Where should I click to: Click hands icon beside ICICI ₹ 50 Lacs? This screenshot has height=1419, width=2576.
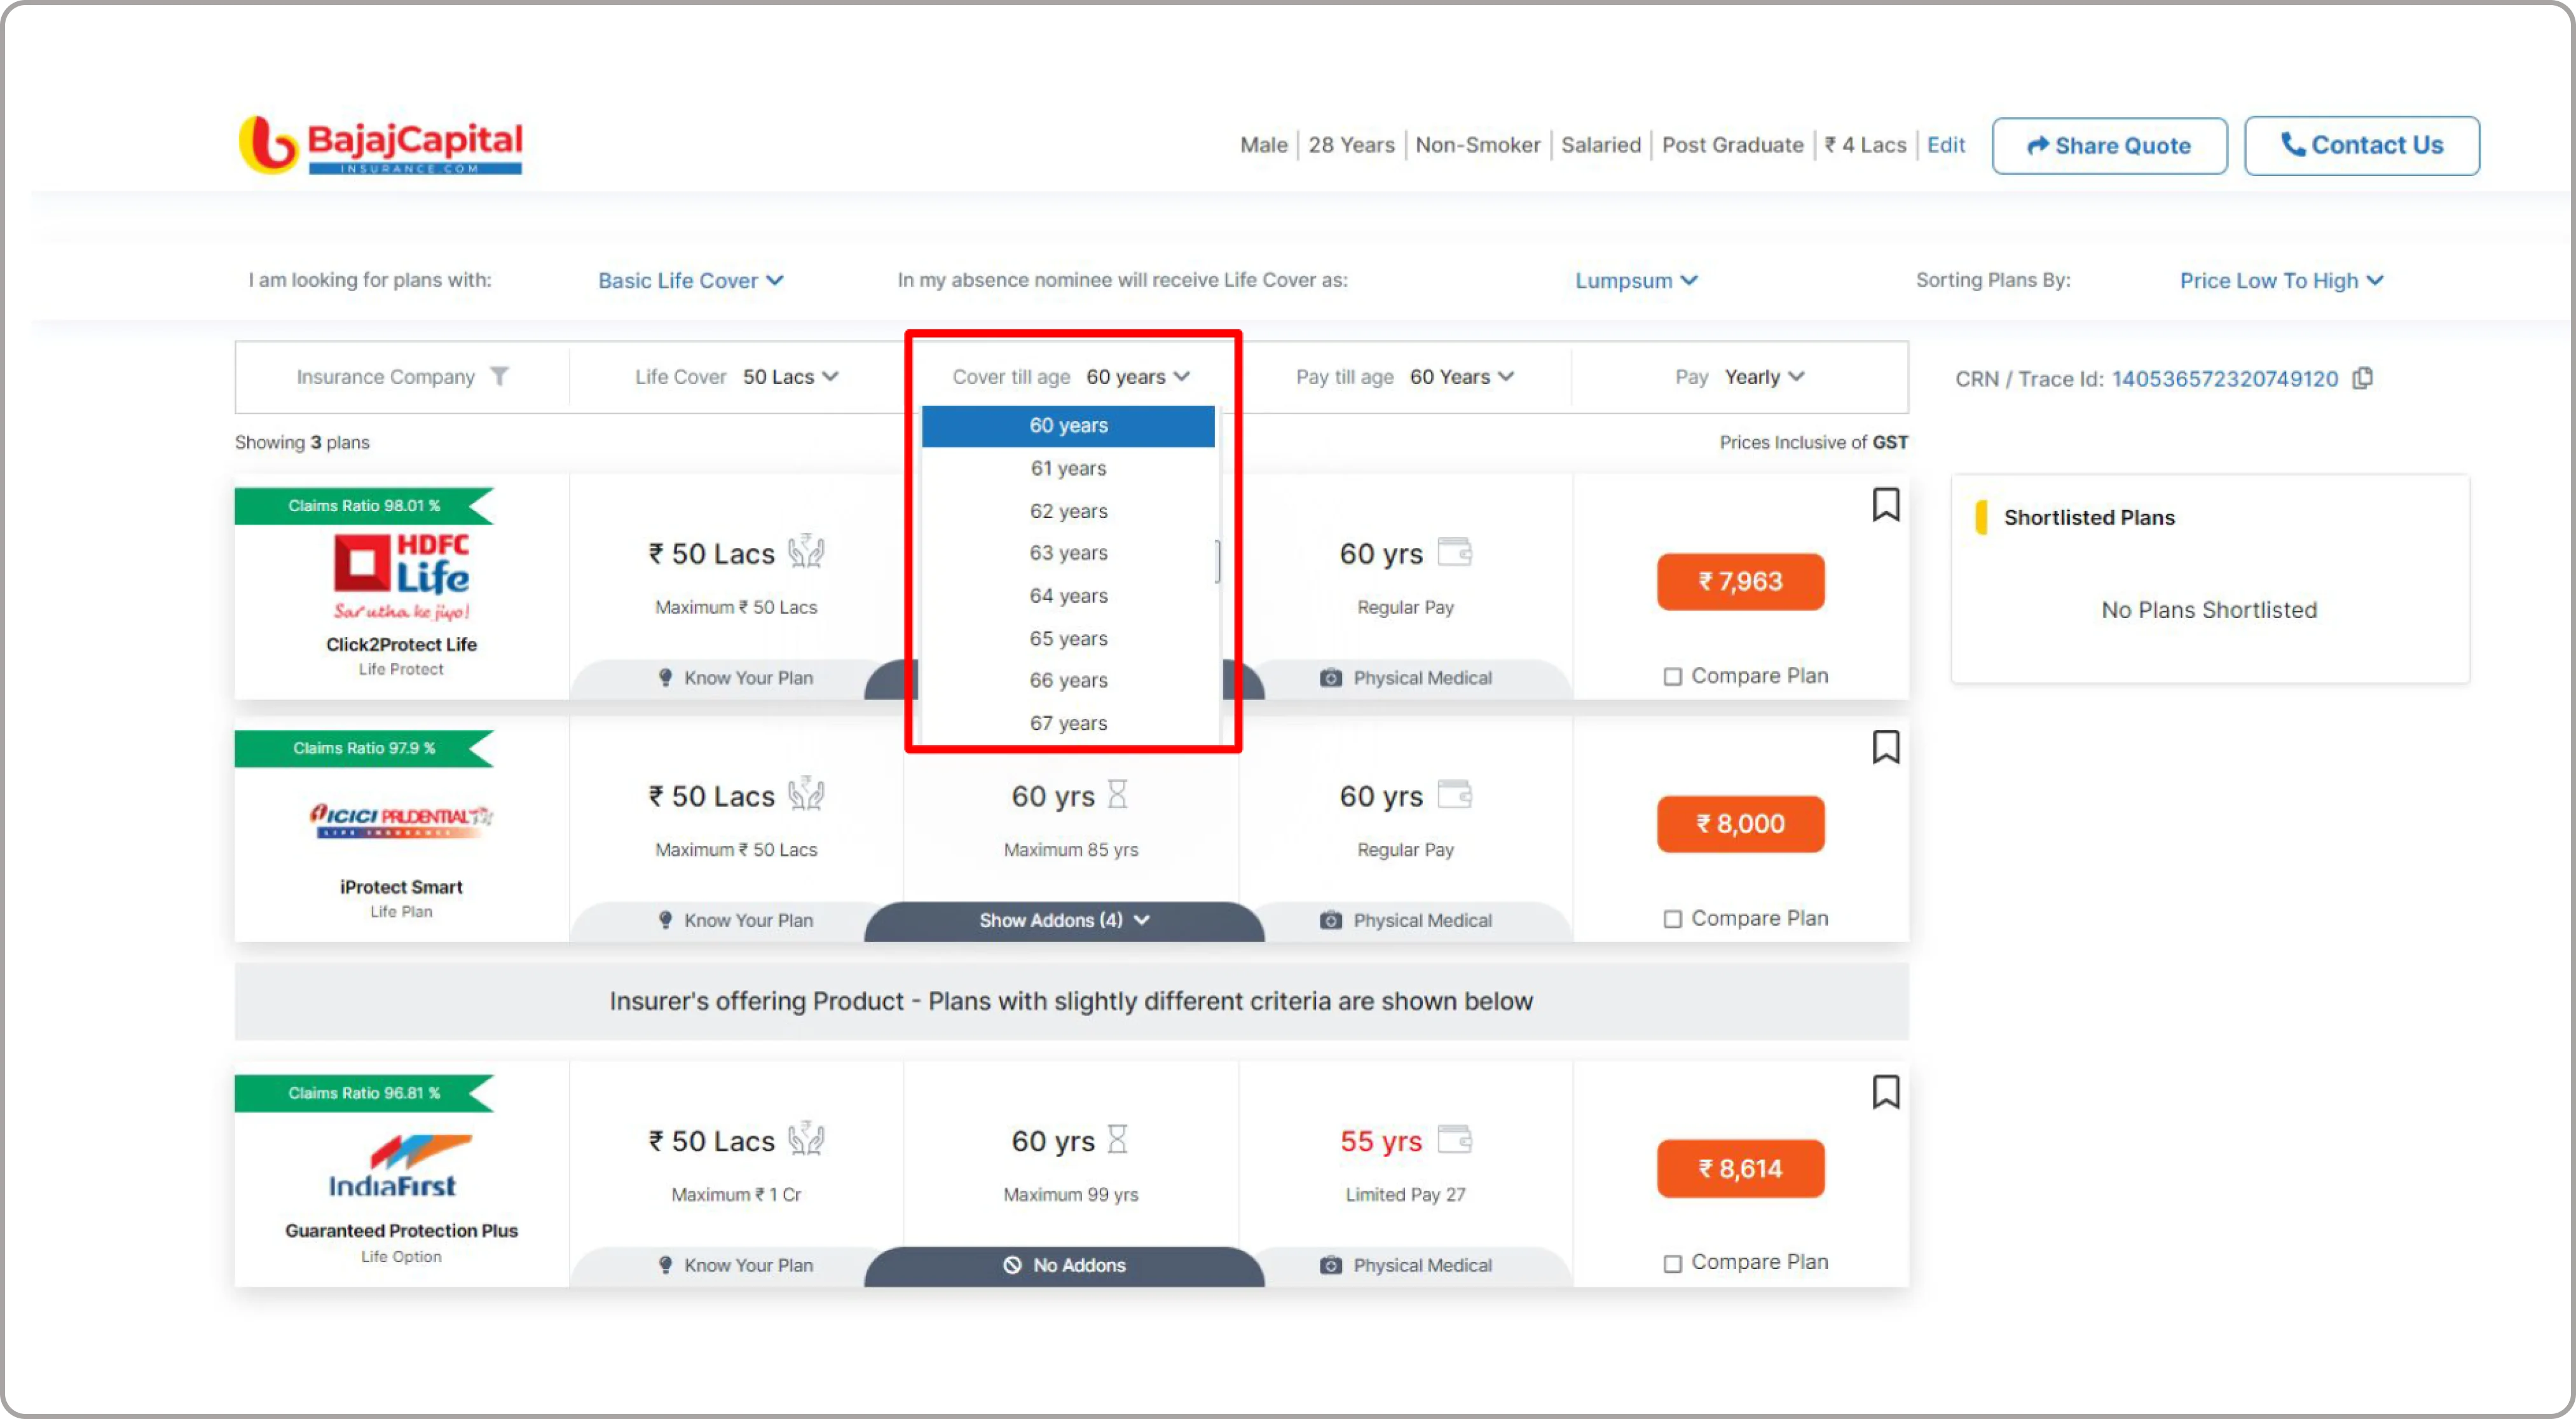click(806, 794)
